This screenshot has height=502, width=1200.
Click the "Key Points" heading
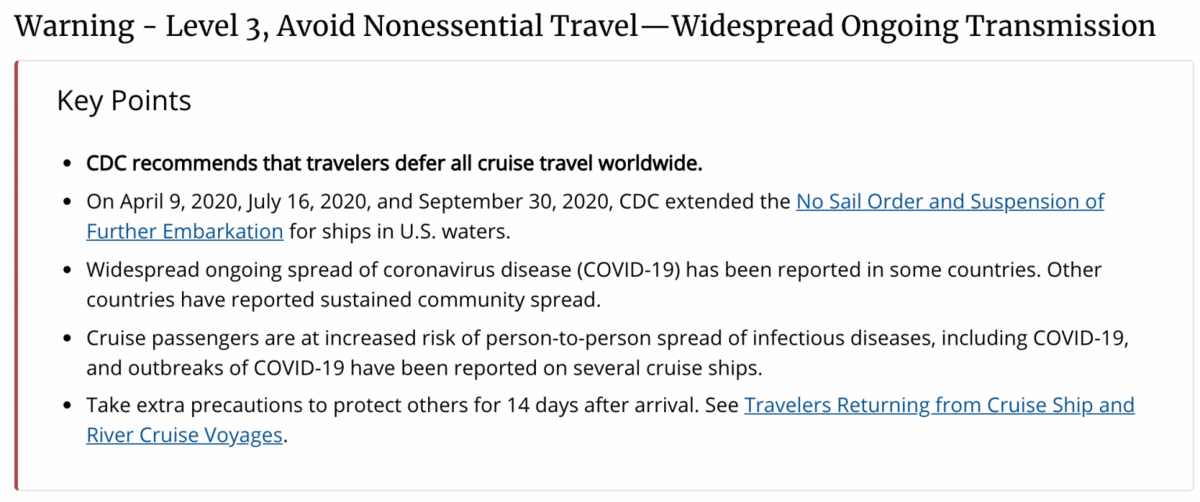124,101
